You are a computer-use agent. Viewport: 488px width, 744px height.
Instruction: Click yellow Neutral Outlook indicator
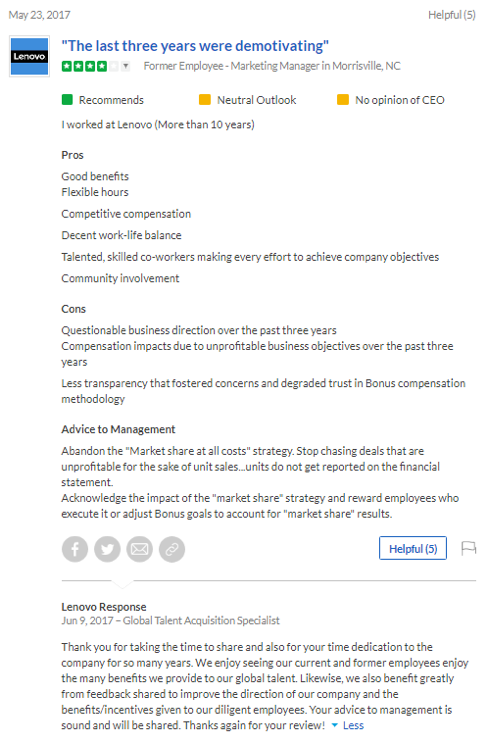[x=205, y=100]
